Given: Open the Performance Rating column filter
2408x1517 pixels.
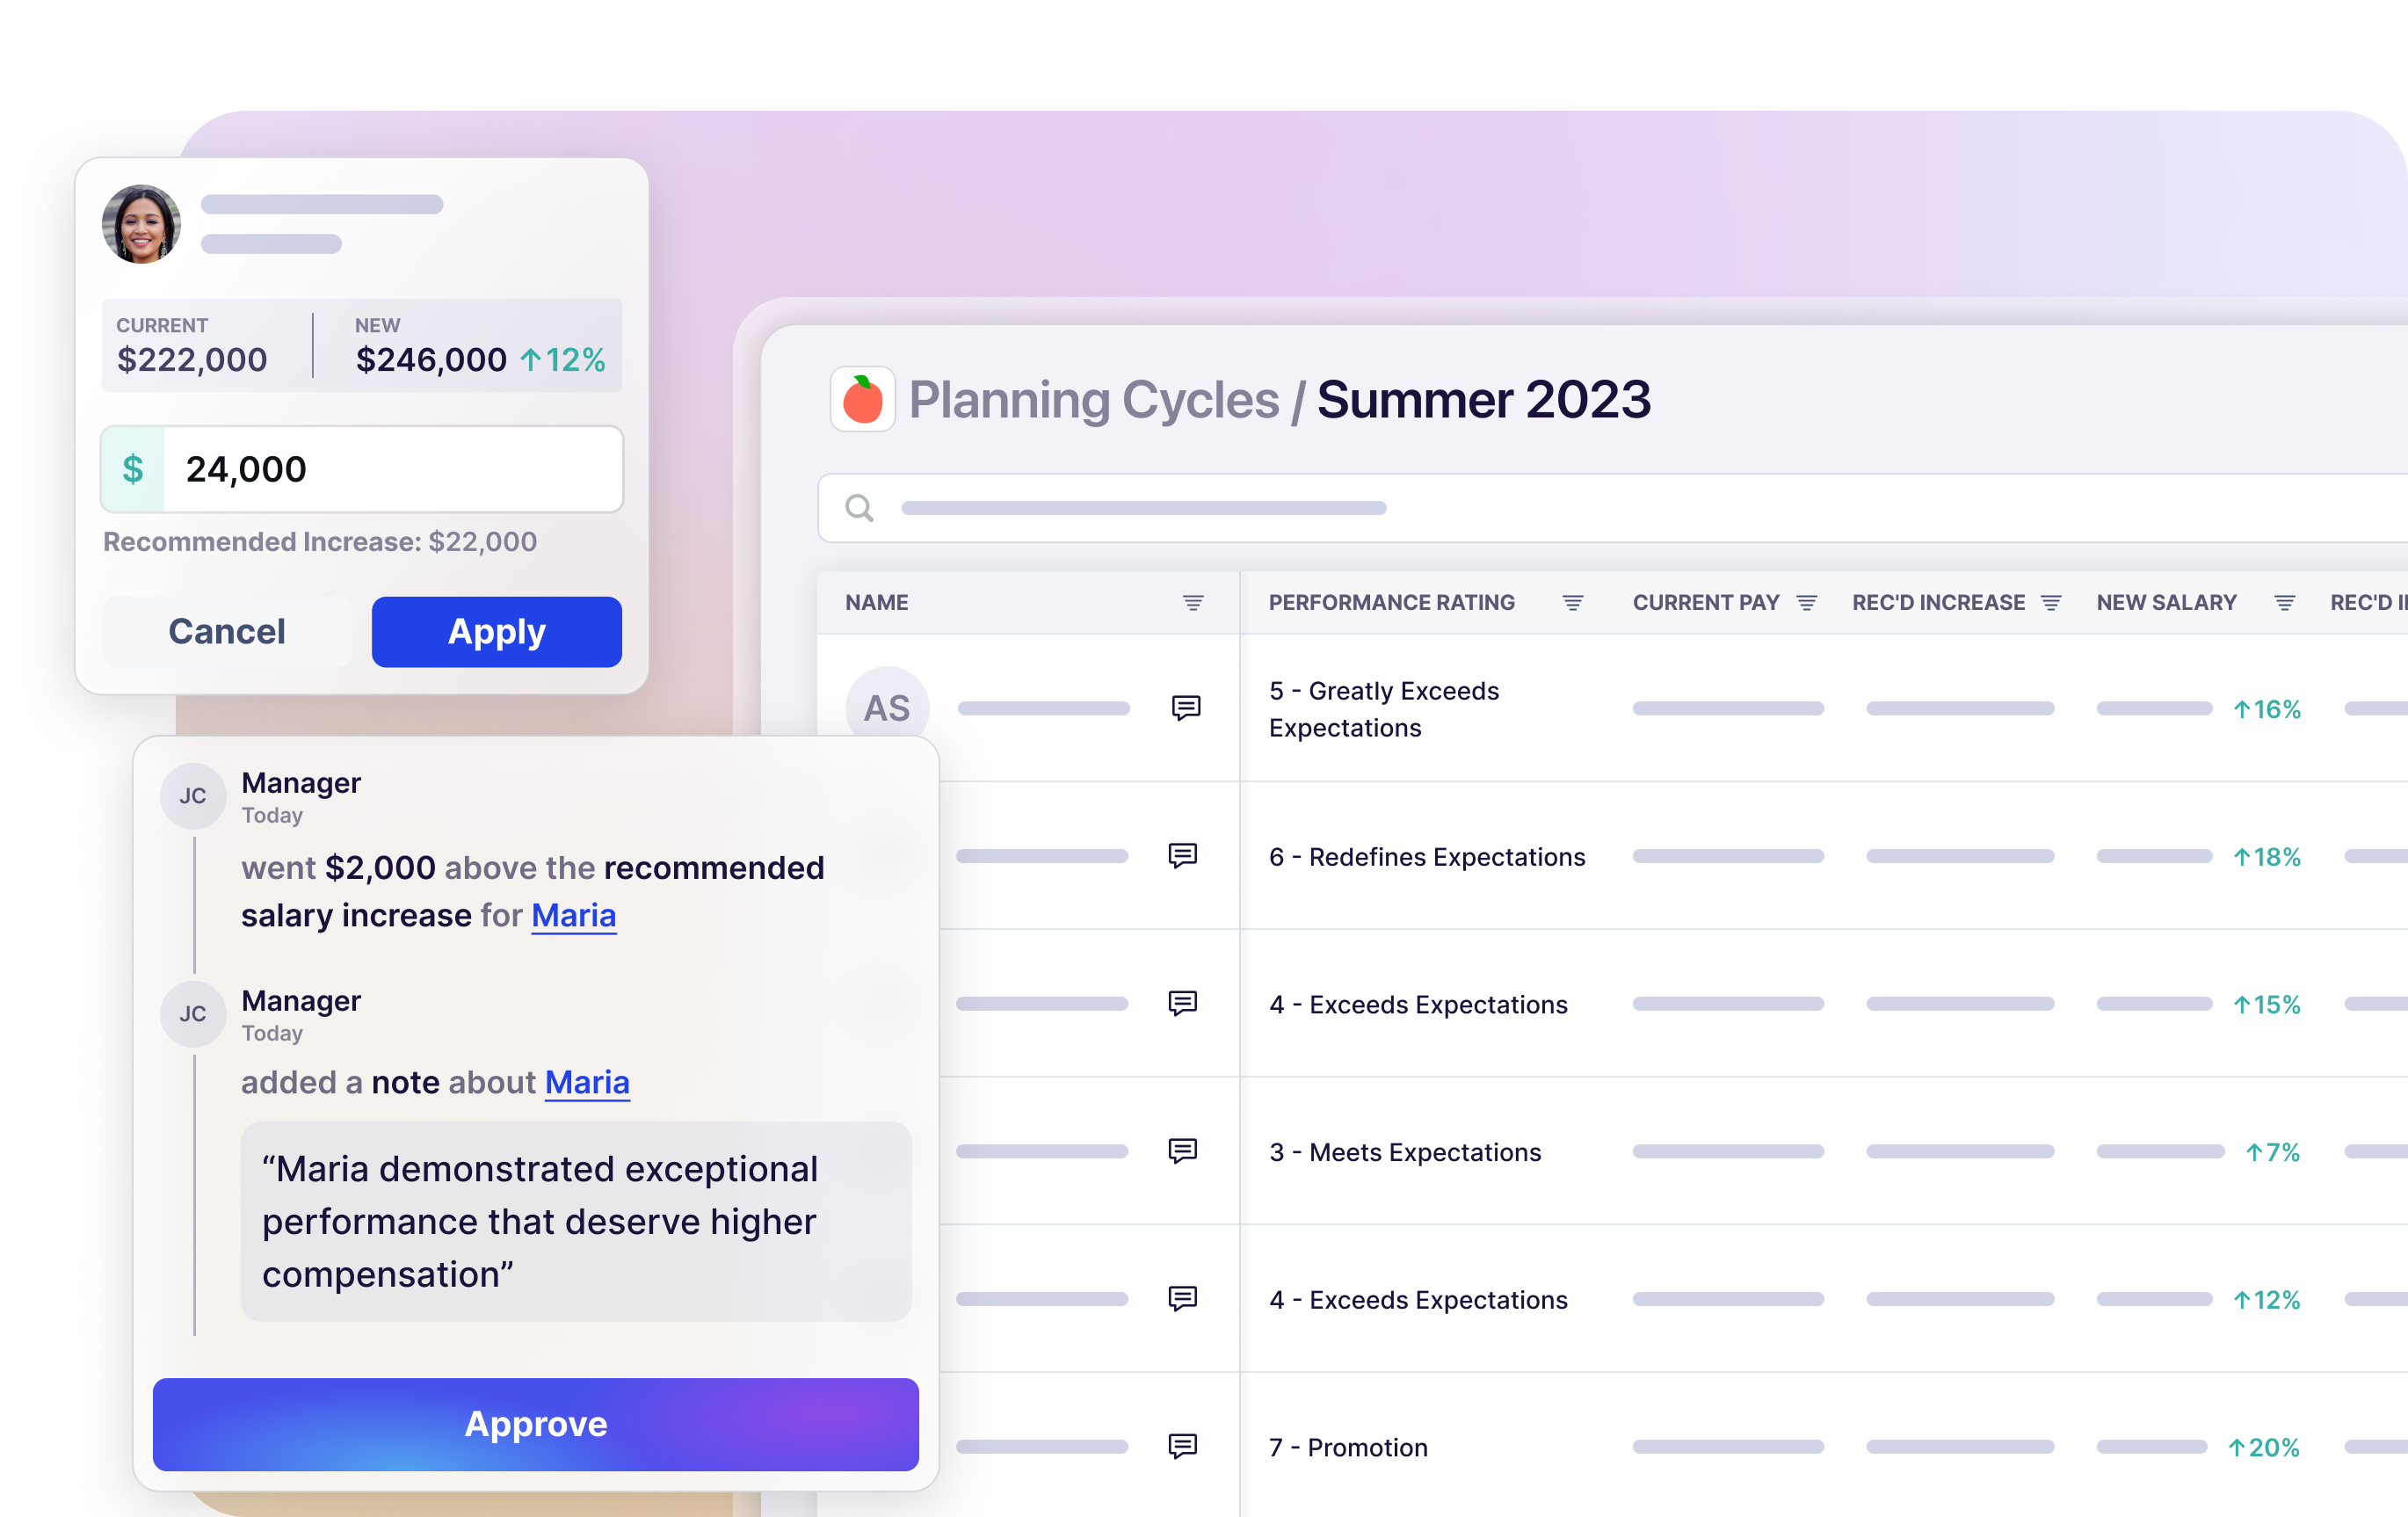Looking at the screenshot, I should coord(1572,603).
